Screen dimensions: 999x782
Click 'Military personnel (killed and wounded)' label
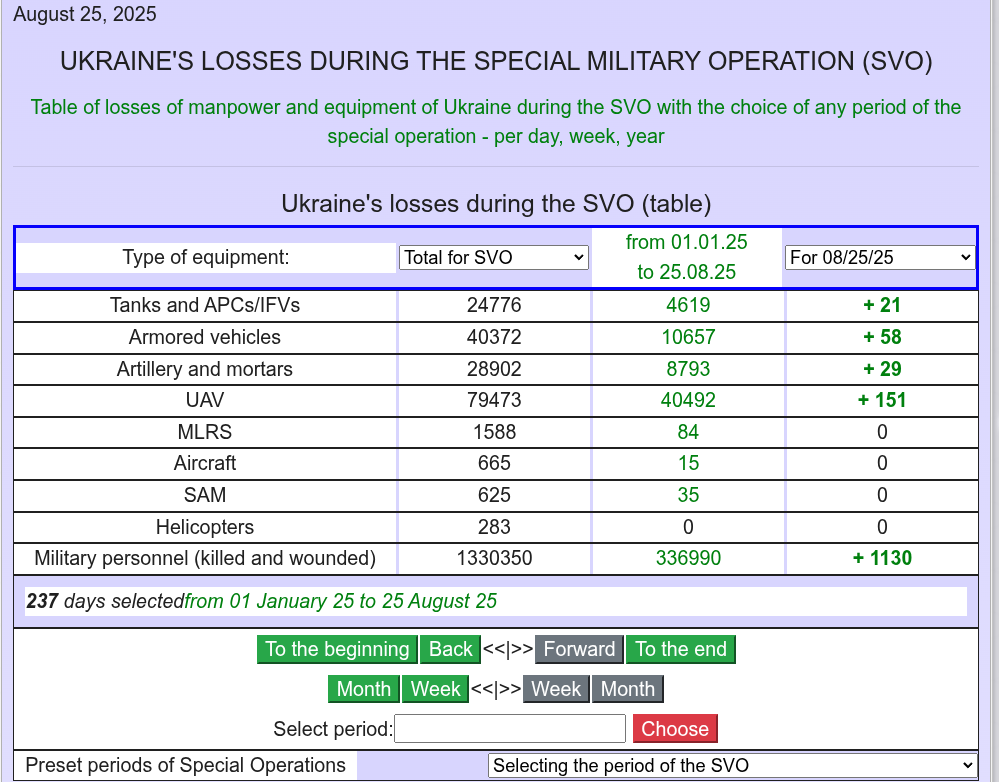click(x=205, y=558)
